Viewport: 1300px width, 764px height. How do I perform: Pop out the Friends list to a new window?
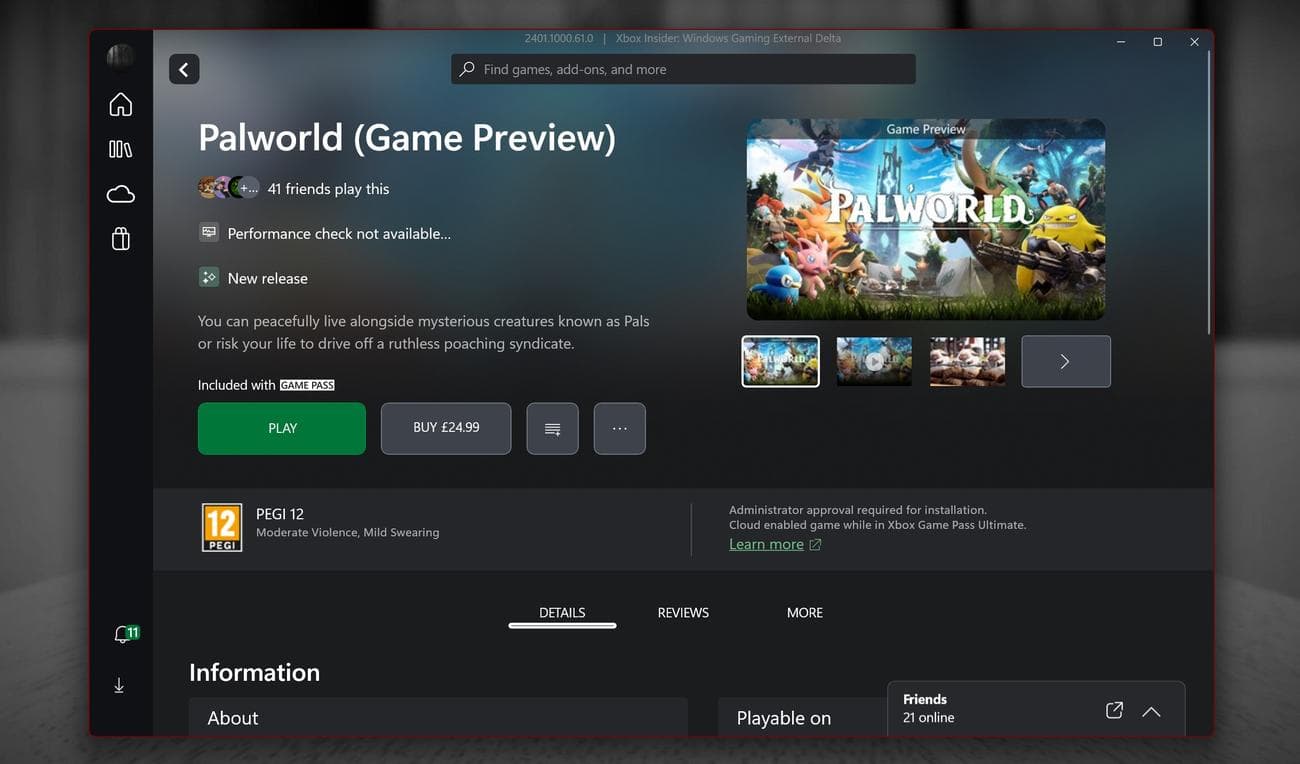pyautogui.click(x=1113, y=709)
